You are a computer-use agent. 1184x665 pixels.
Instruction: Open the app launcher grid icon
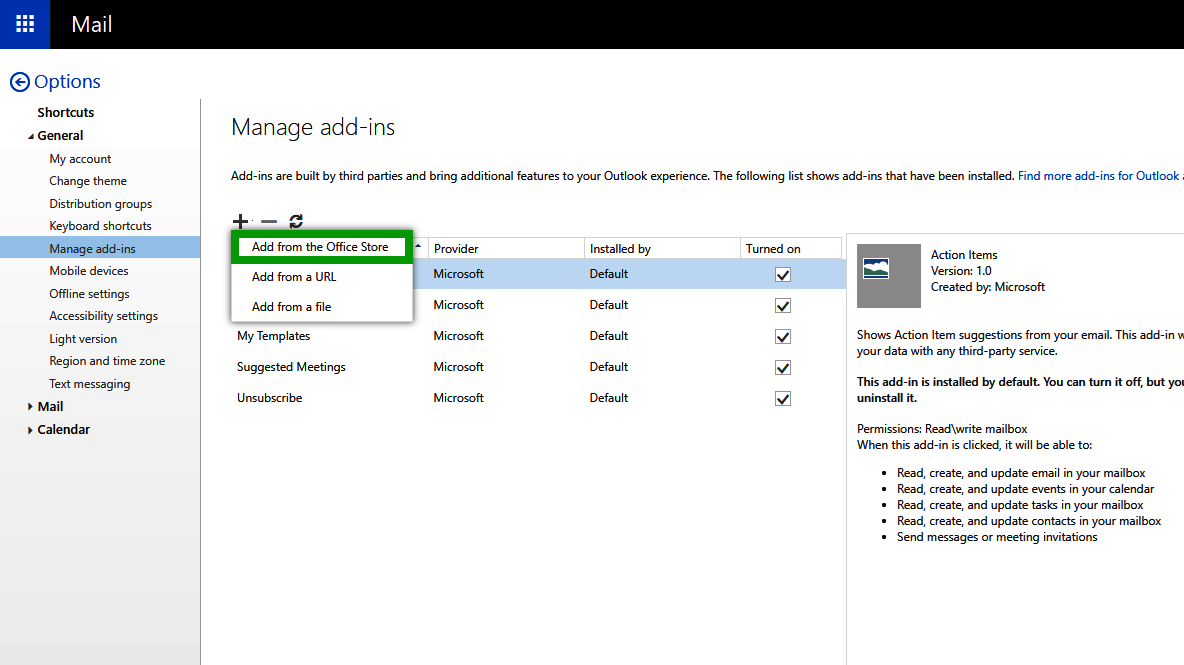23,24
